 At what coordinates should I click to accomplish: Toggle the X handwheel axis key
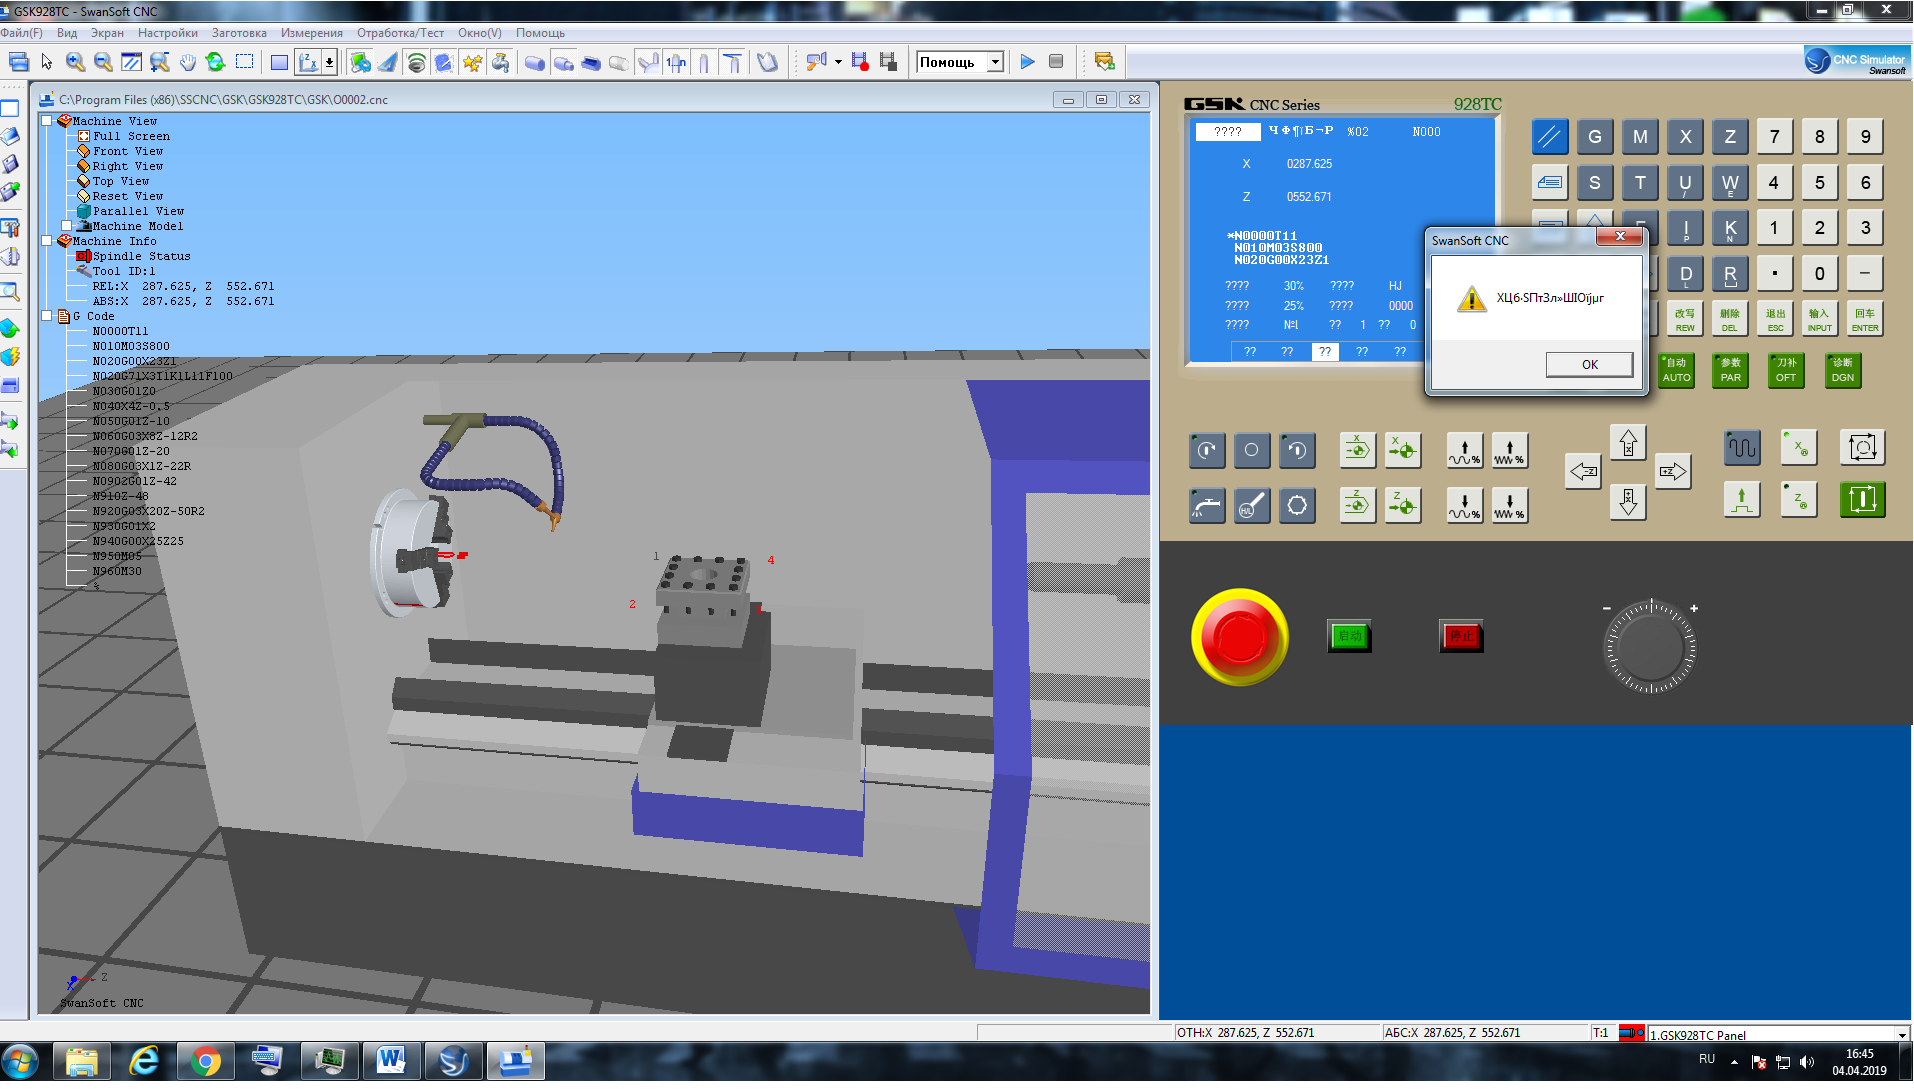click(1800, 447)
